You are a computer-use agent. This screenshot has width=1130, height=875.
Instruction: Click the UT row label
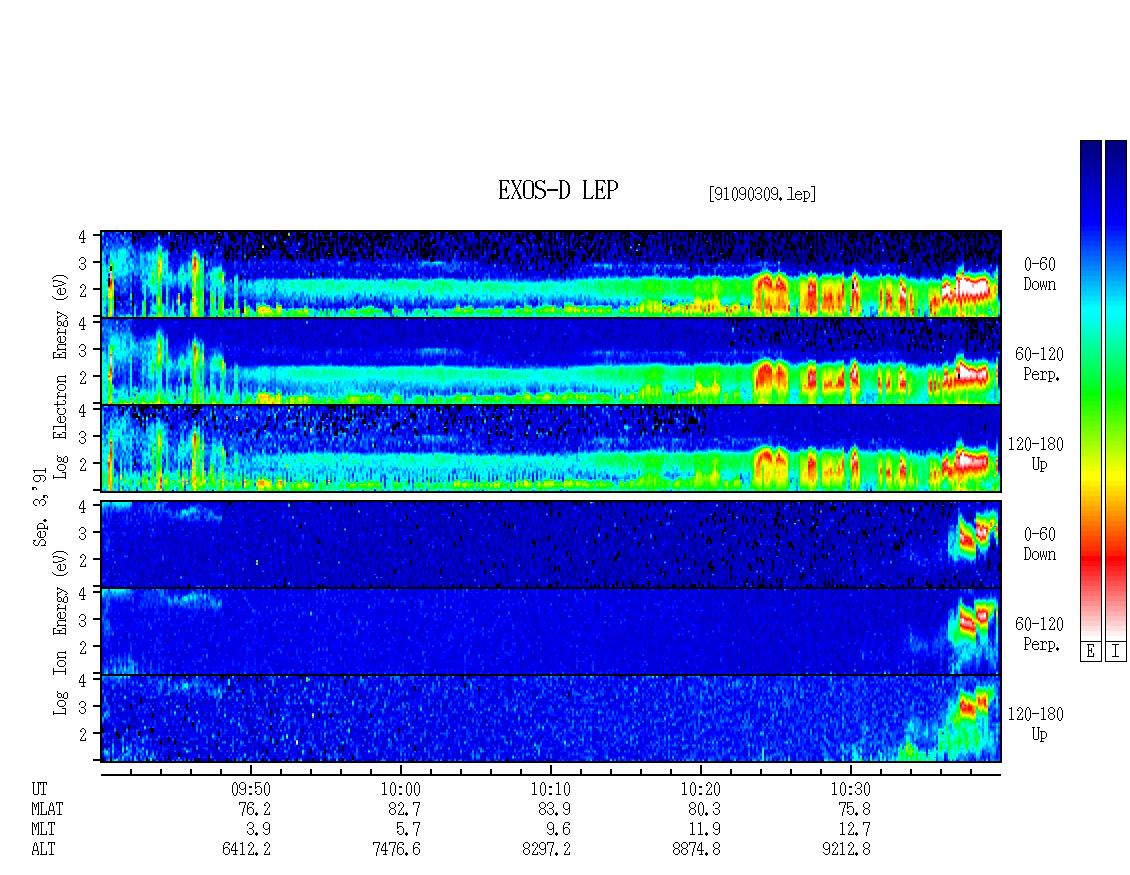(x=39, y=789)
